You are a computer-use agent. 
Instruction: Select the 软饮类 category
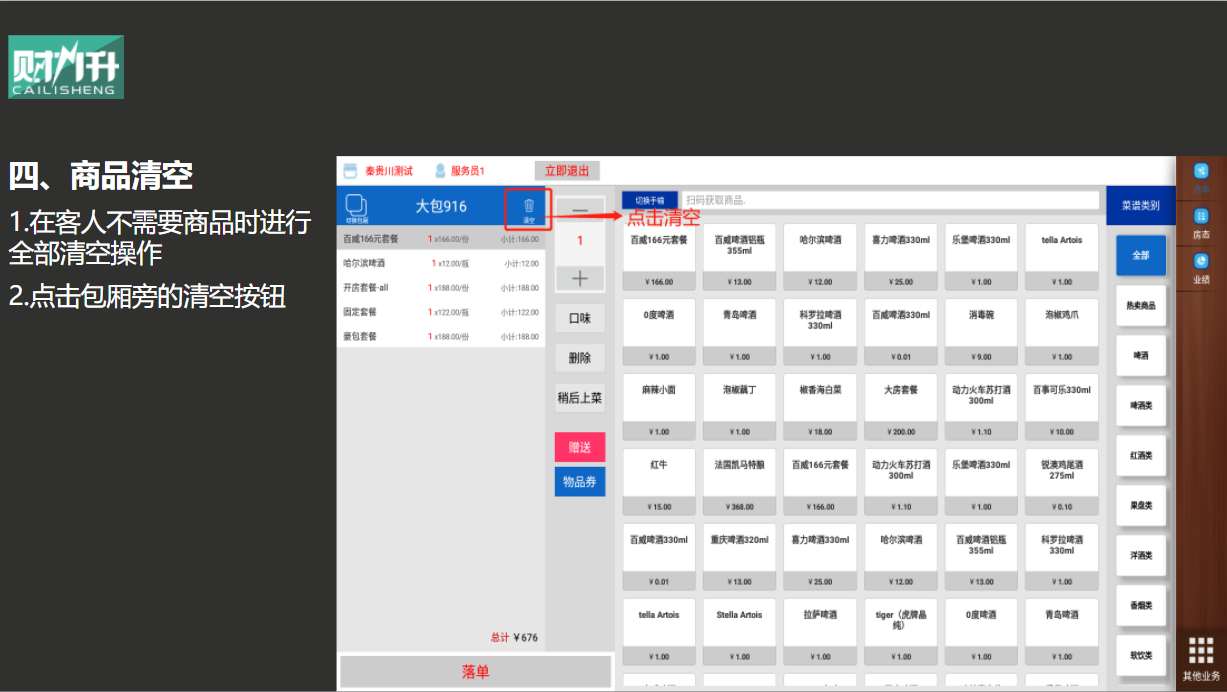pos(1141,655)
